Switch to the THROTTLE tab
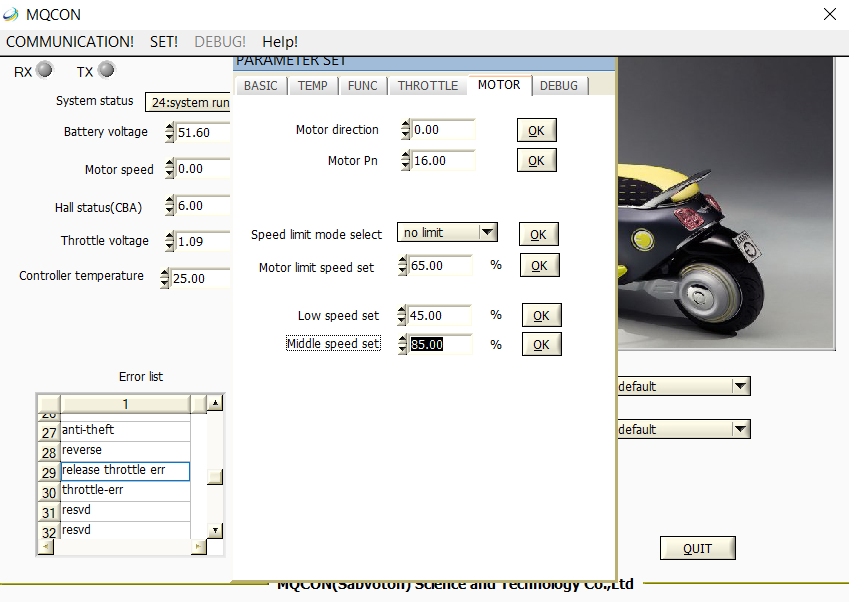The image size is (858, 609). pos(428,86)
